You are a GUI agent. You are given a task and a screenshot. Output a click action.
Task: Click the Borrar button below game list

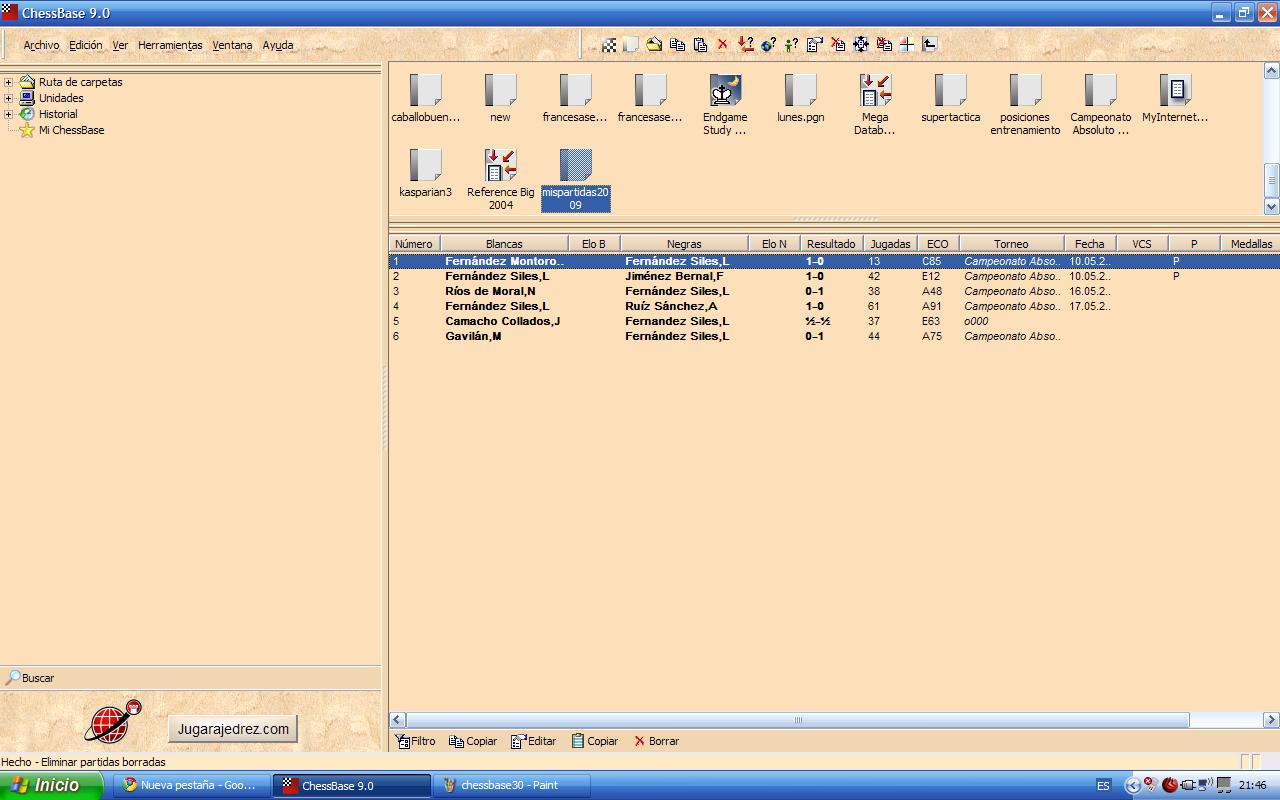pos(656,741)
